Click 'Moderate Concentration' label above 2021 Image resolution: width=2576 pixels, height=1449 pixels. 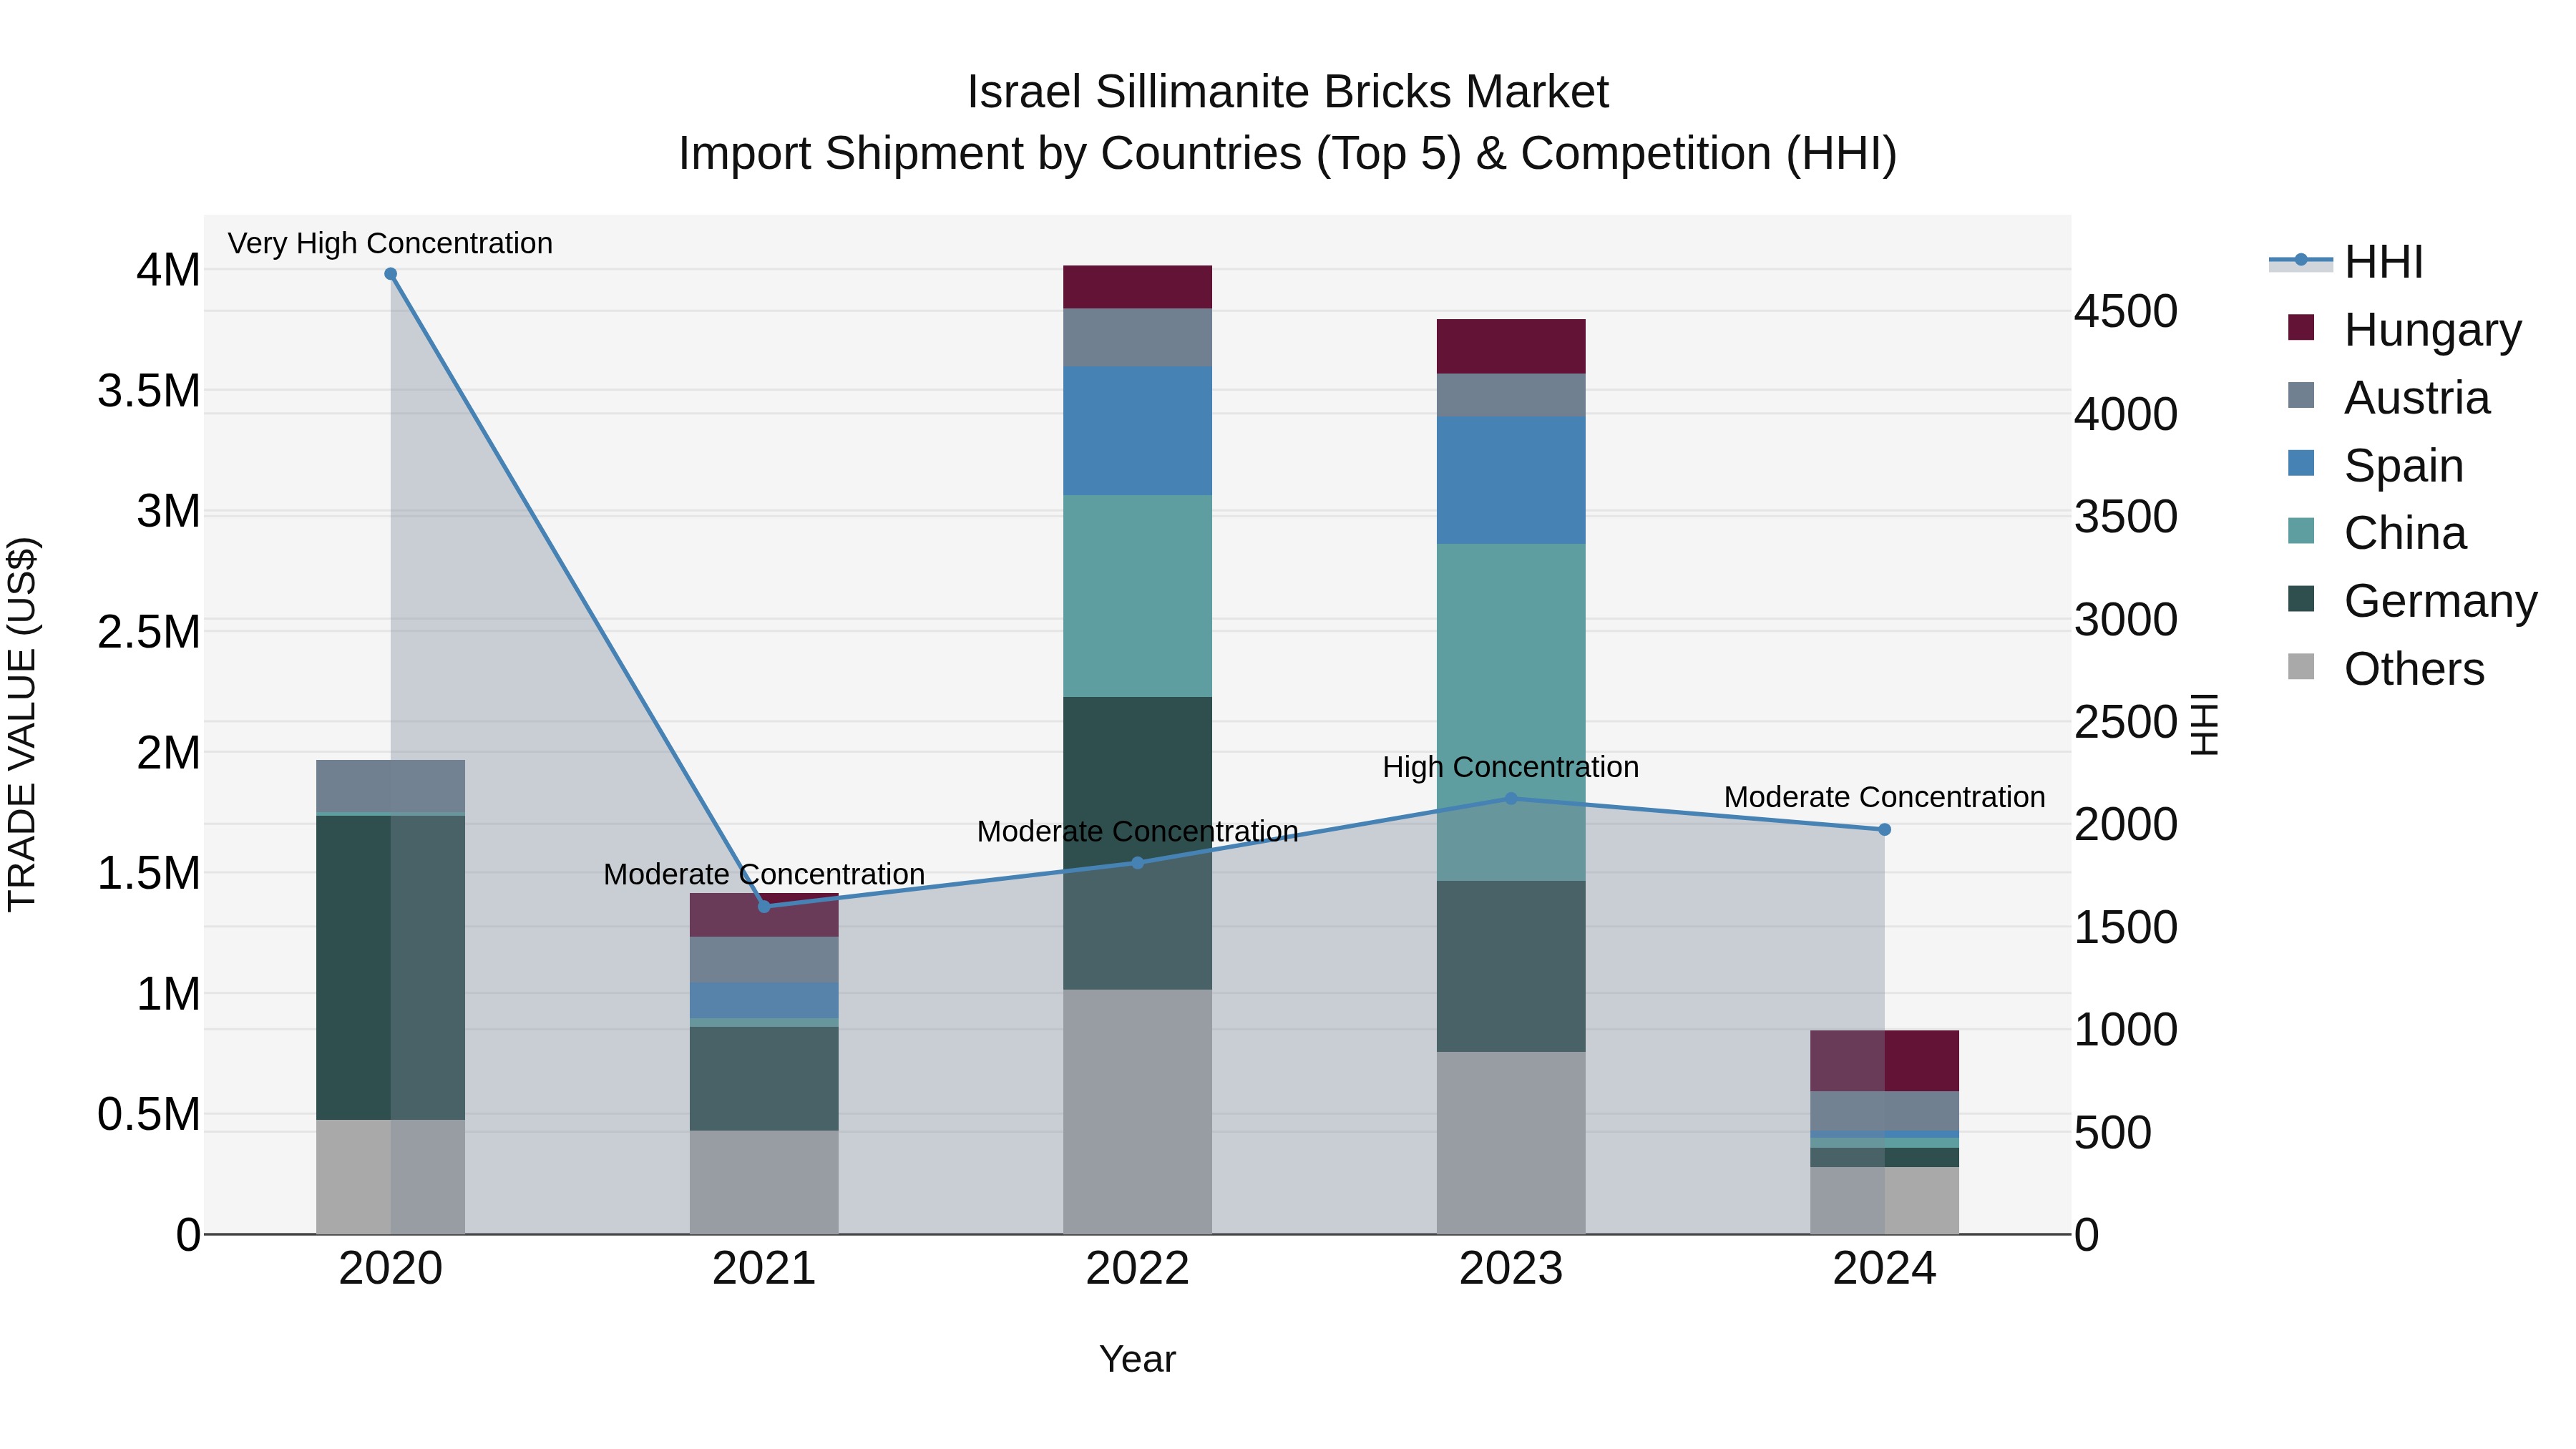tap(764, 874)
